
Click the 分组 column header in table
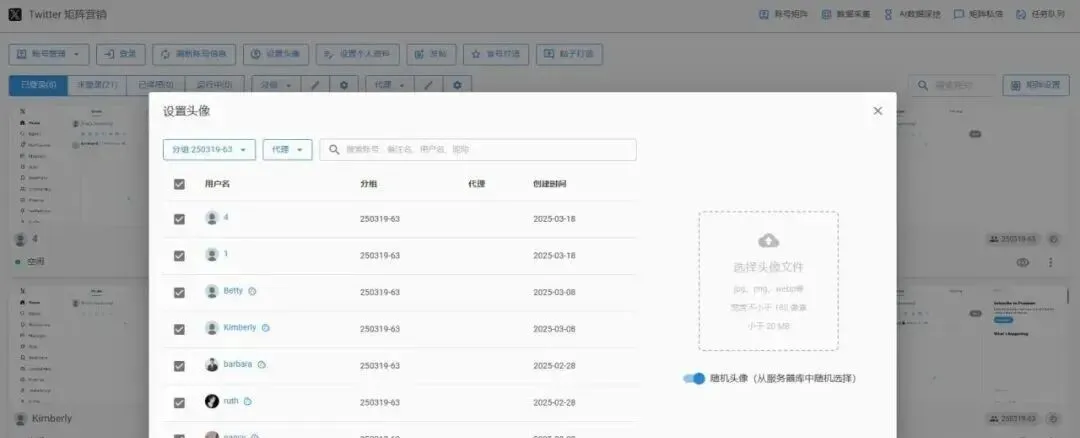[x=368, y=184]
